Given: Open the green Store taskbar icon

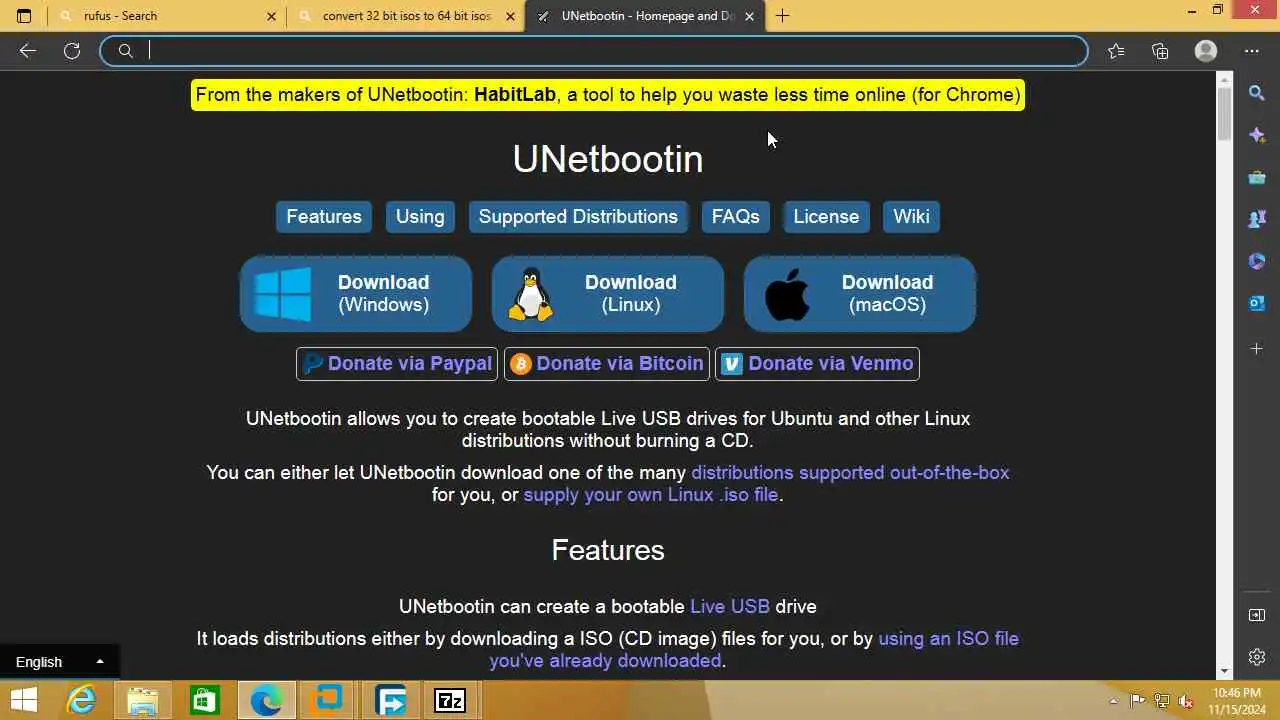Looking at the screenshot, I should [x=205, y=700].
